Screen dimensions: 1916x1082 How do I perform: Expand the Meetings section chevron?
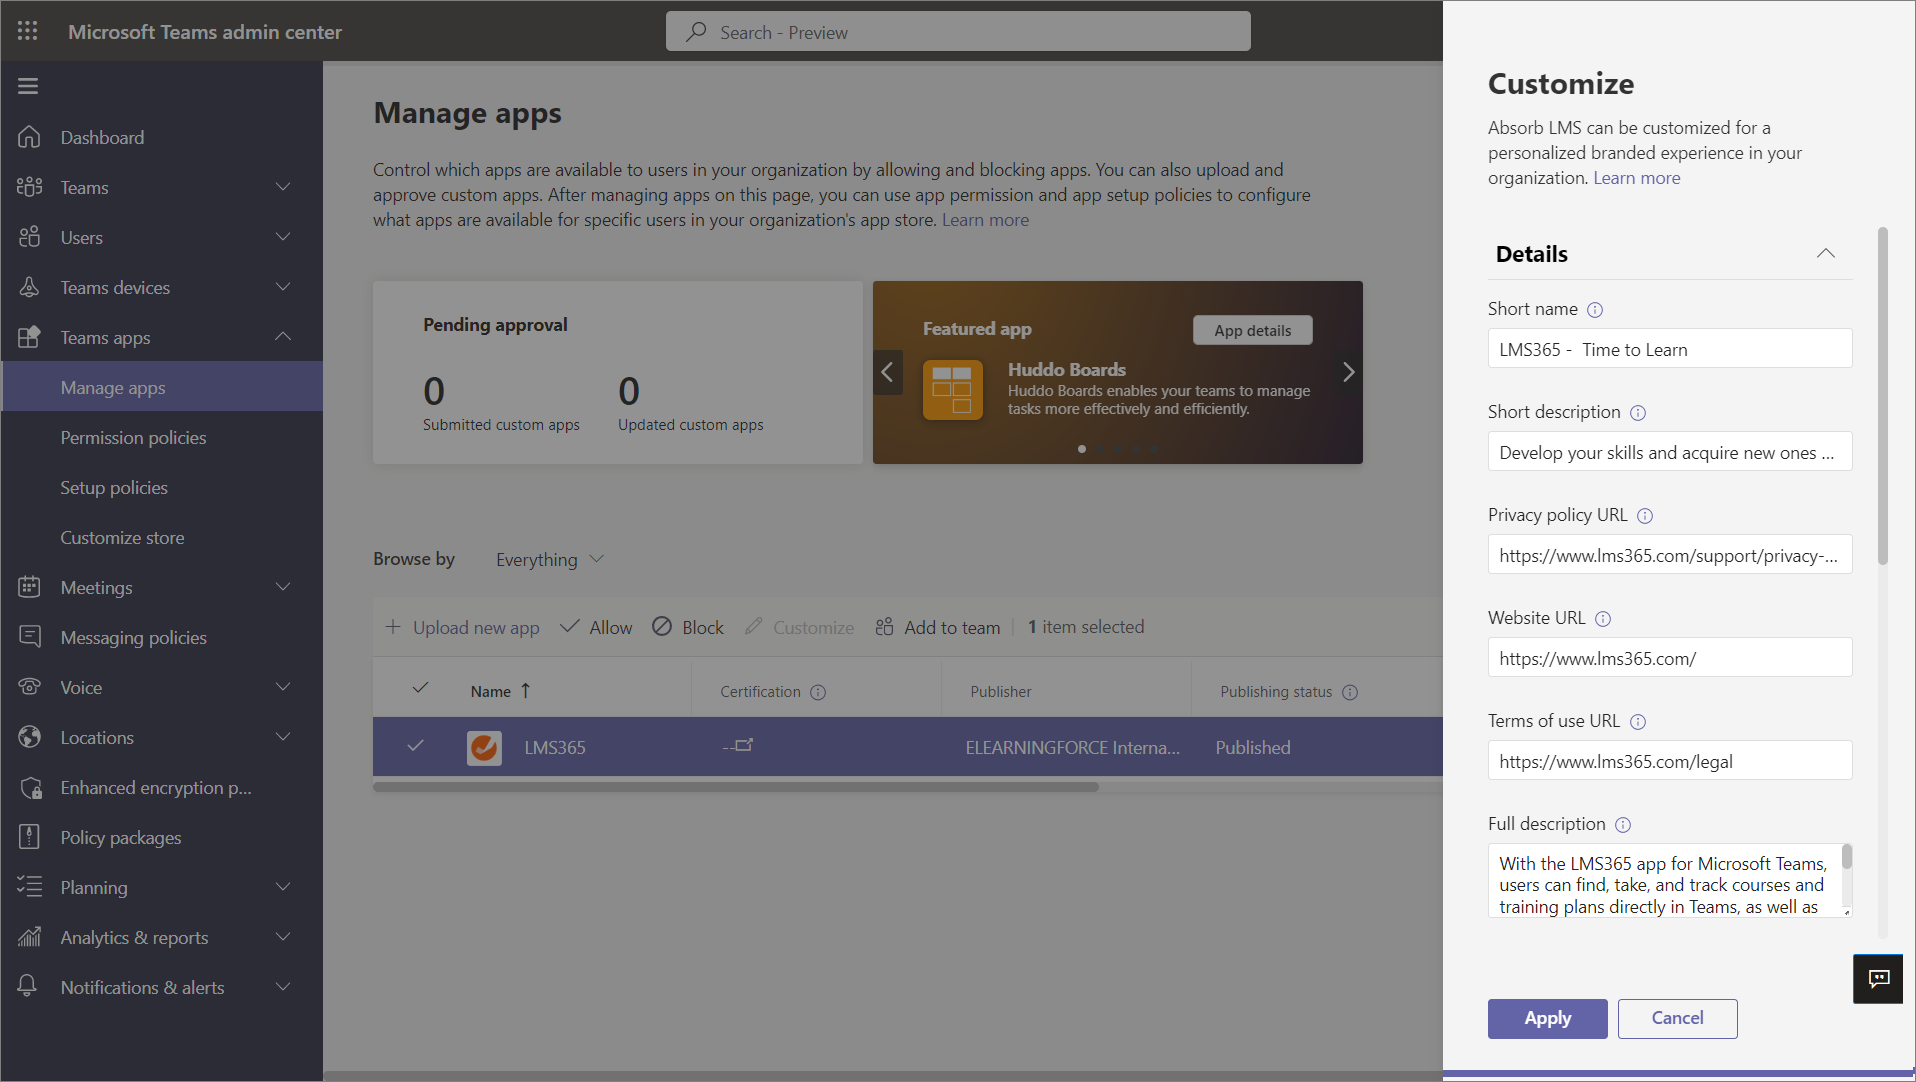click(x=283, y=587)
